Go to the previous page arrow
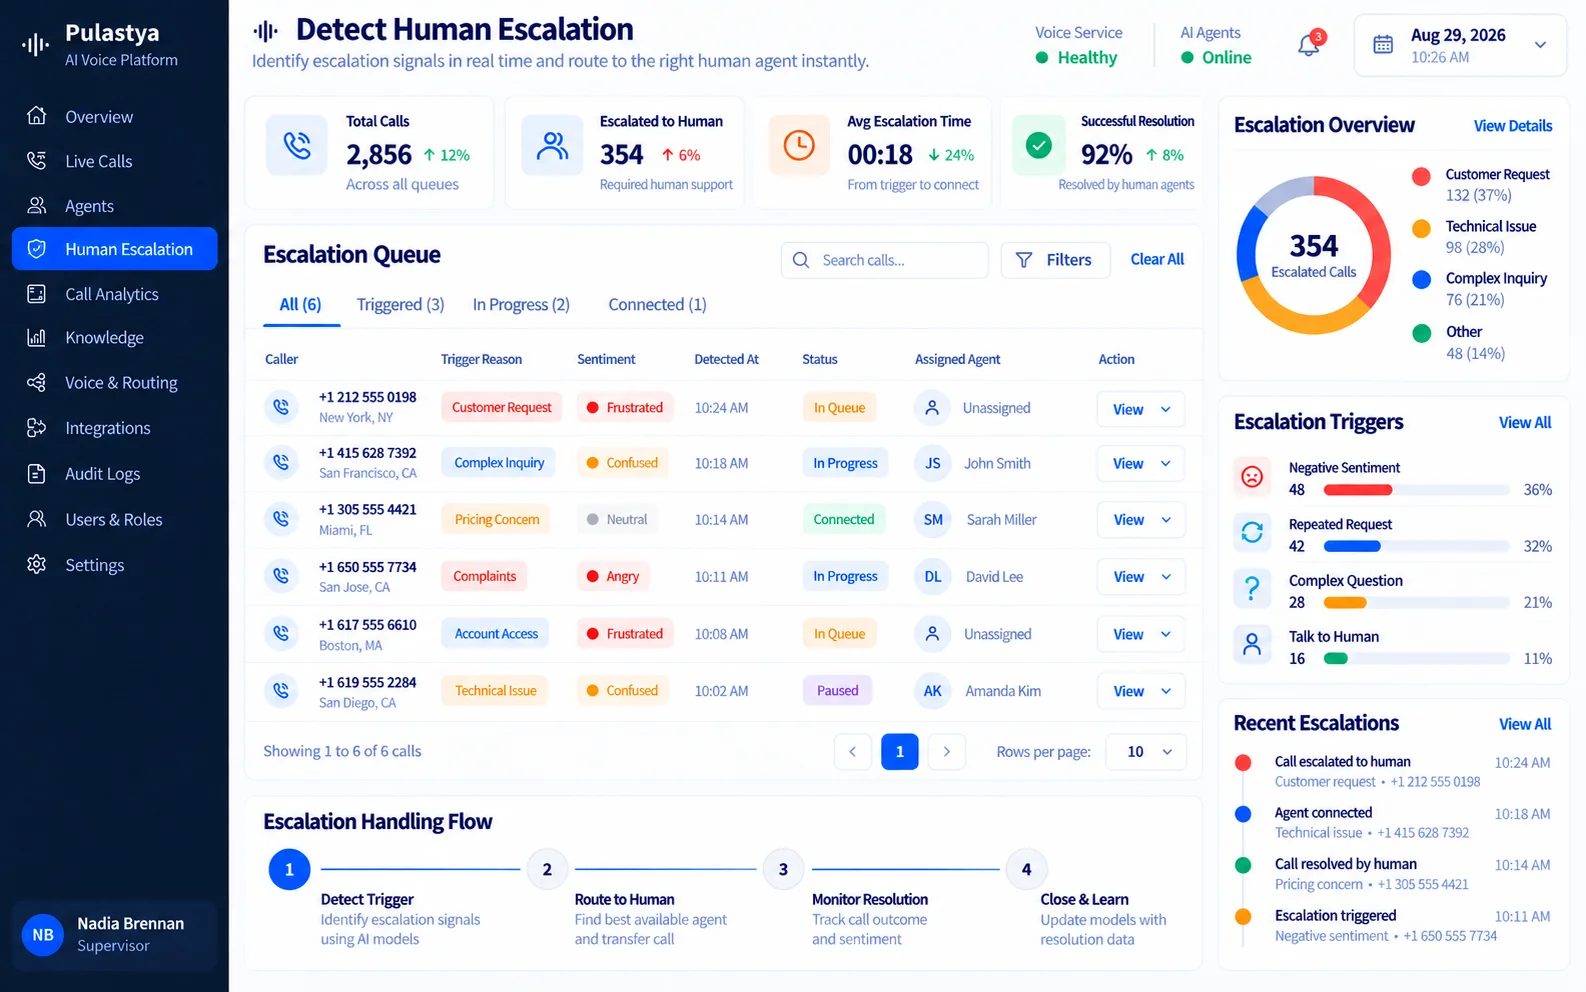The height and width of the screenshot is (992, 1586). tap(853, 752)
